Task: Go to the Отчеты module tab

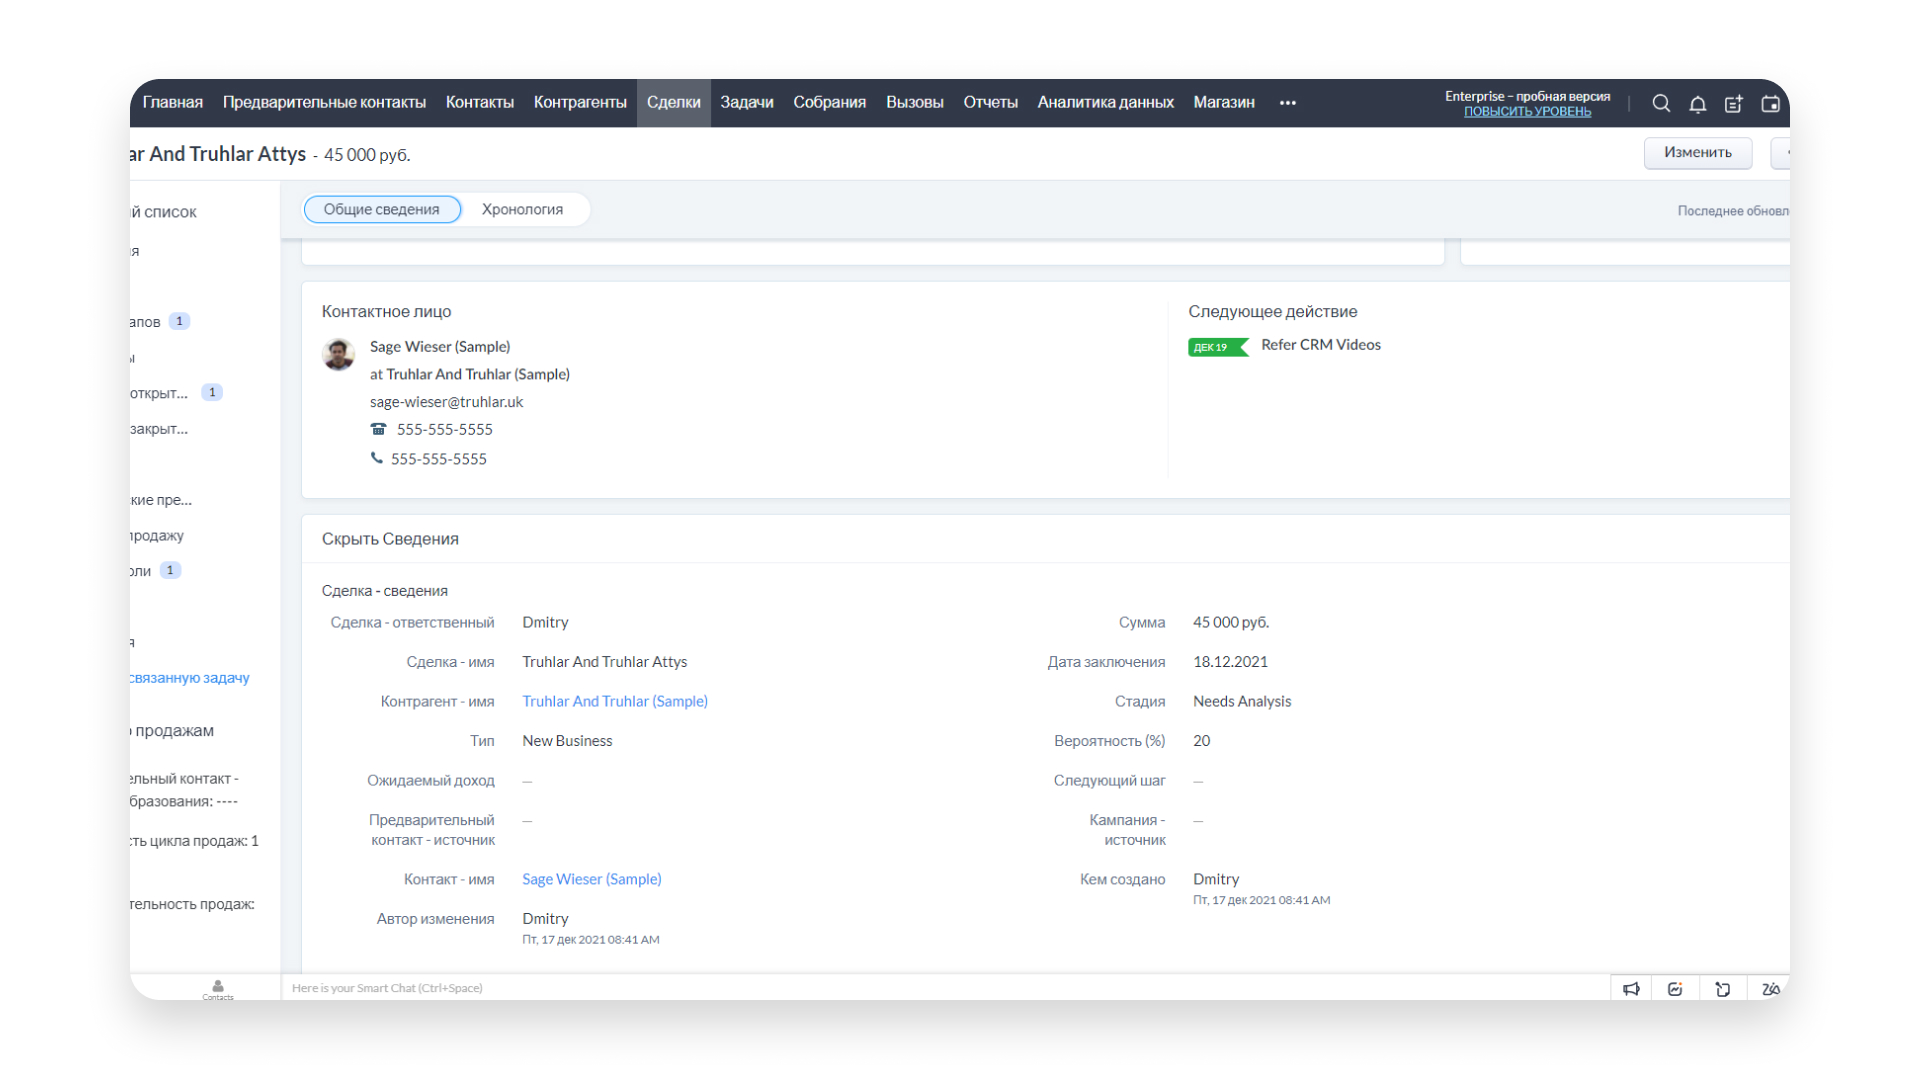Action: click(990, 103)
